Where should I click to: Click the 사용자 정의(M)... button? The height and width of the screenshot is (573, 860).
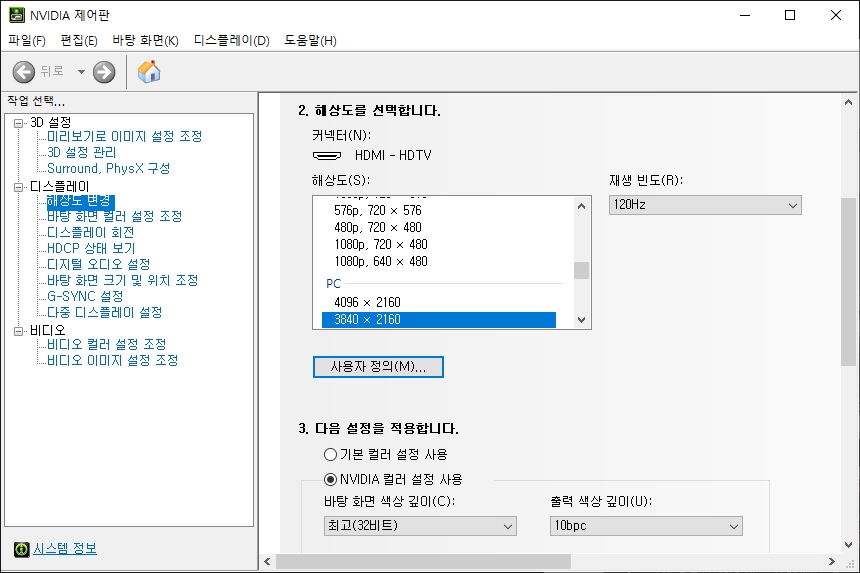[378, 367]
